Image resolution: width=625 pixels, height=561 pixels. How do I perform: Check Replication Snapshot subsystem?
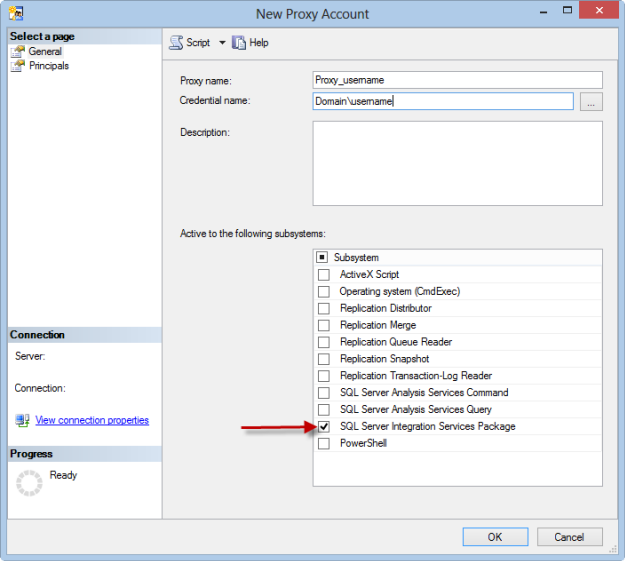[324, 359]
